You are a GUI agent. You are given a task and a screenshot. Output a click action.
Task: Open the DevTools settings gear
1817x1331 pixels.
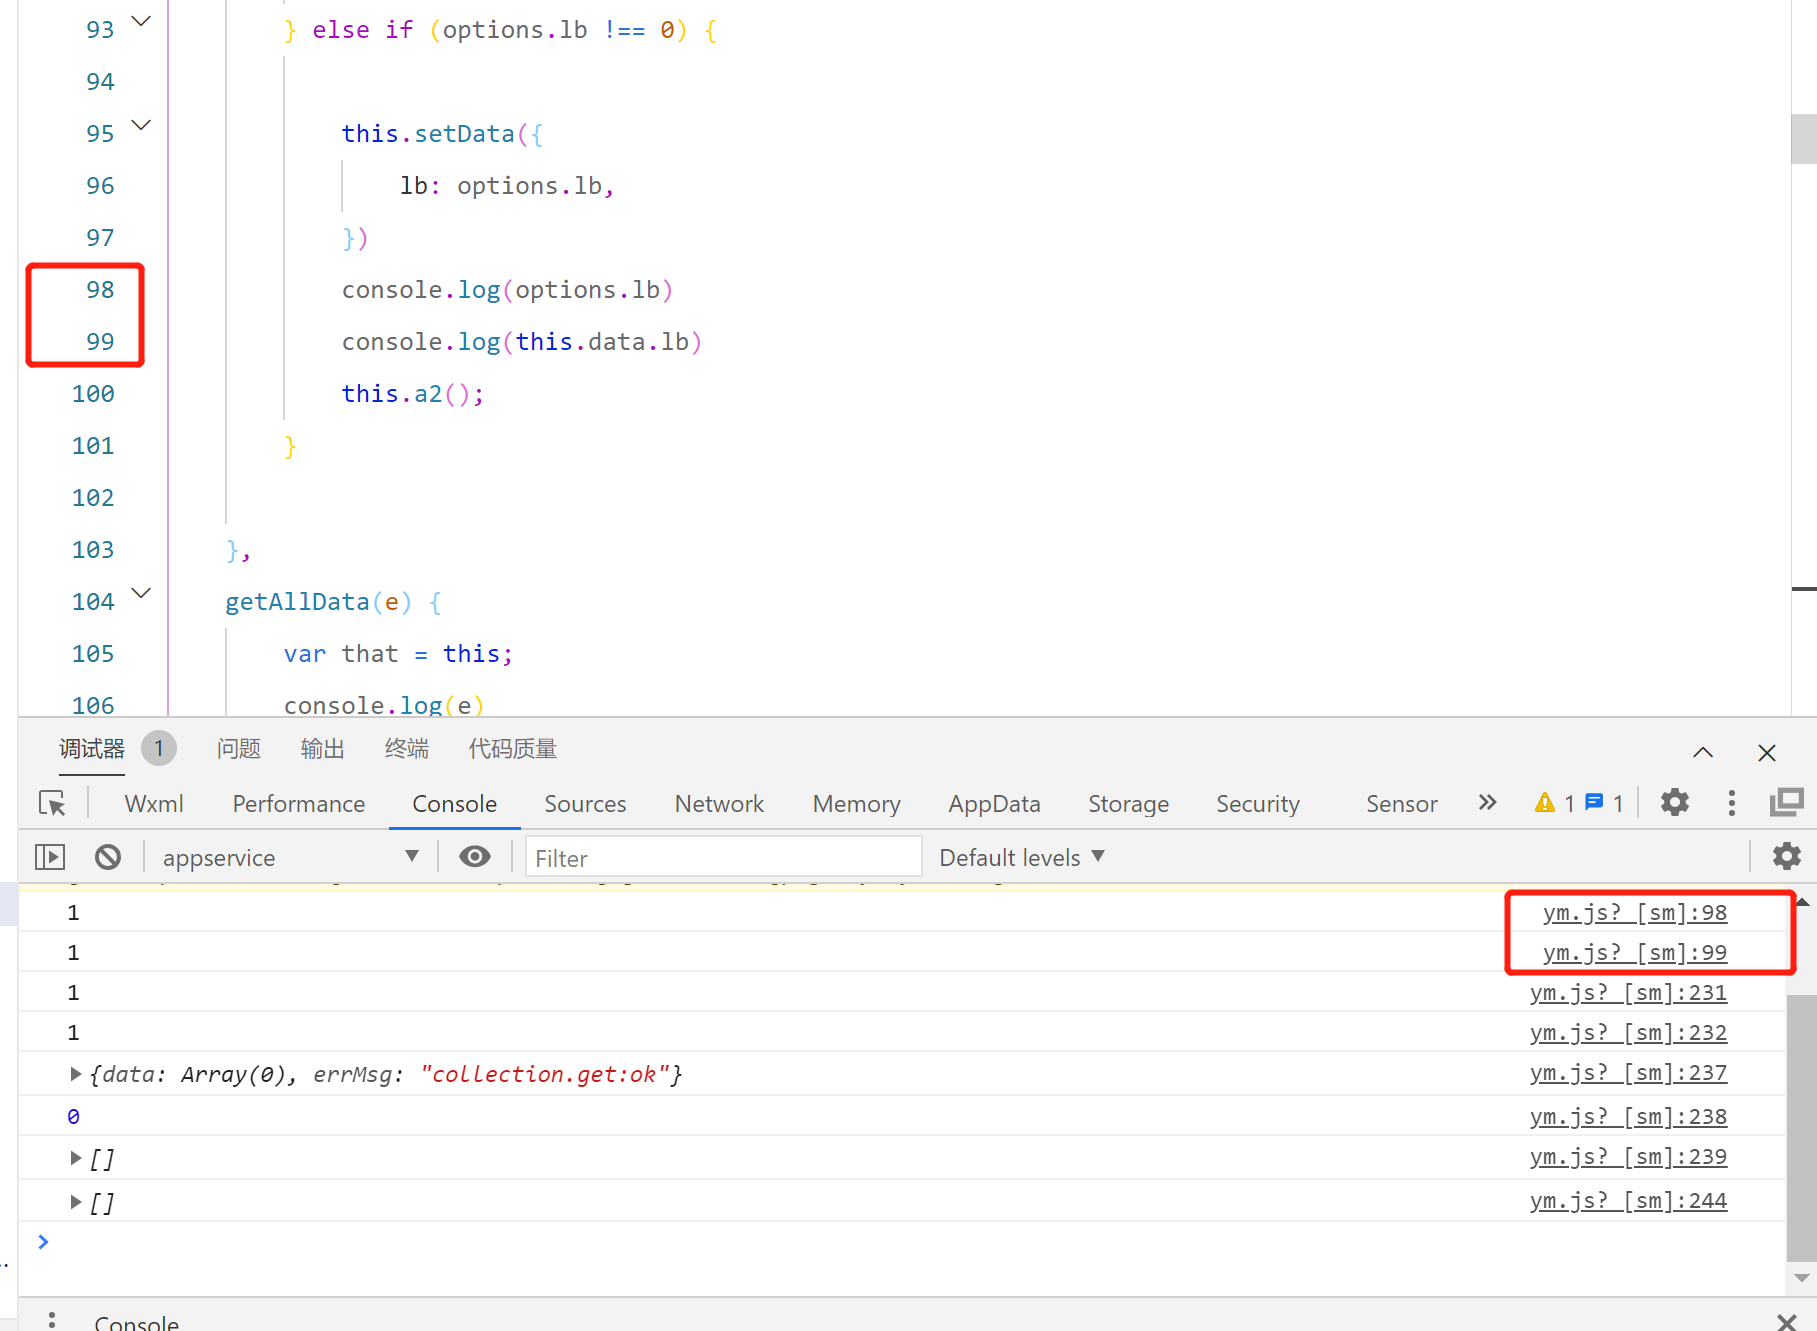click(x=1675, y=802)
